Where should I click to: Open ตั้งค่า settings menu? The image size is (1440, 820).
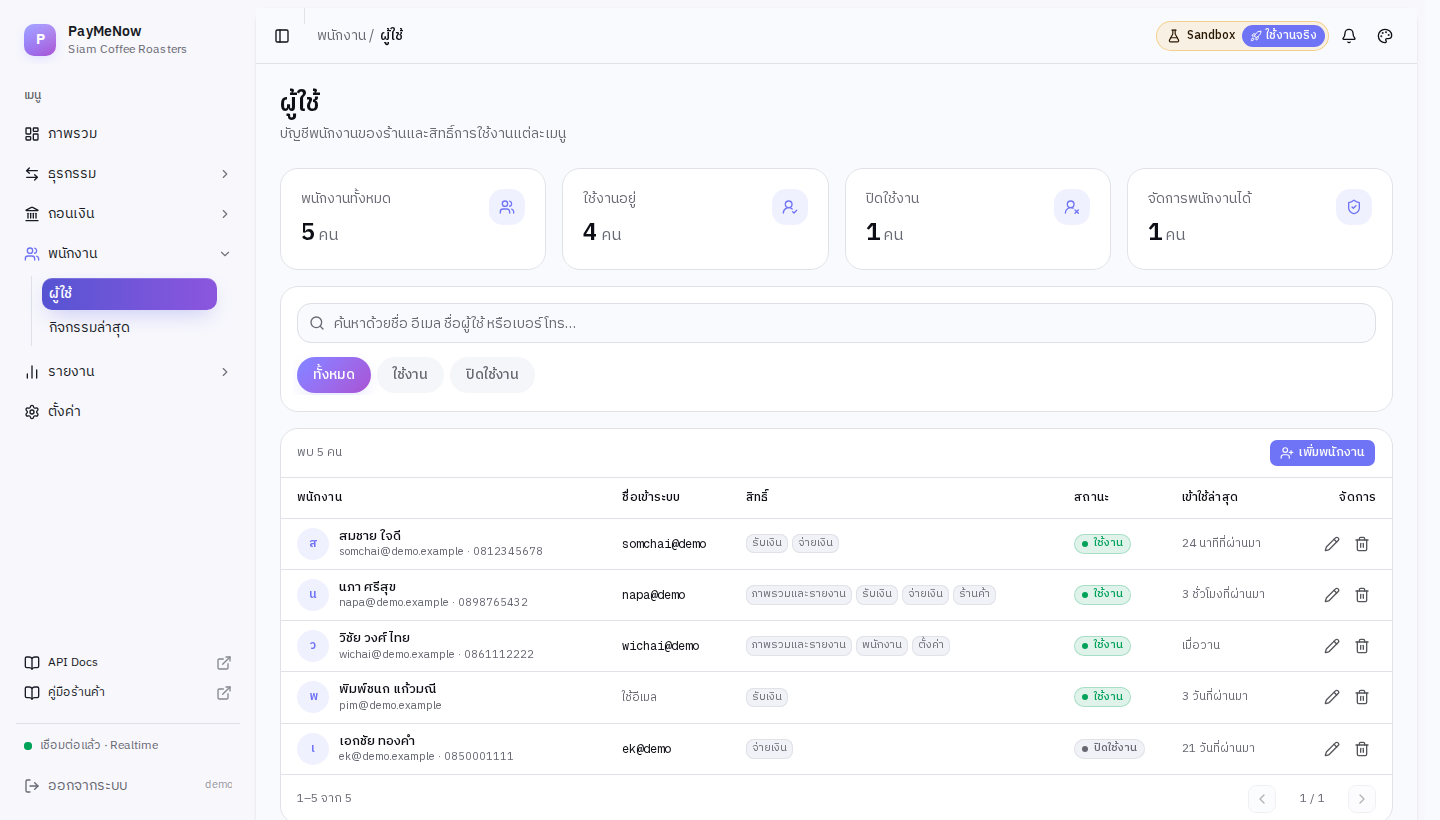coord(128,412)
